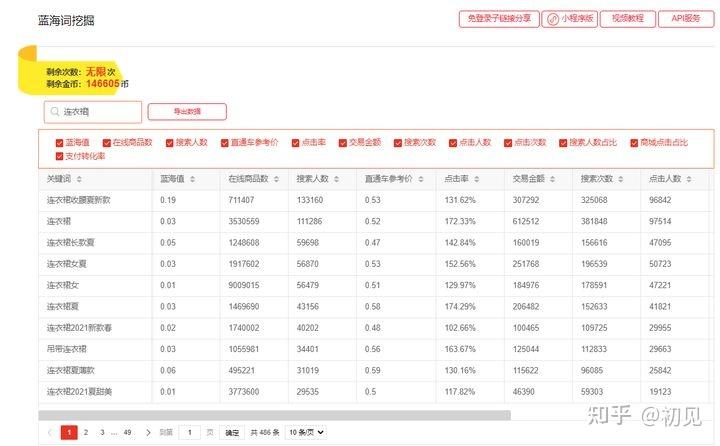720x446 pixels.
Task: Disable the 支付转化率 filter checkbox
Action: click(59, 156)
